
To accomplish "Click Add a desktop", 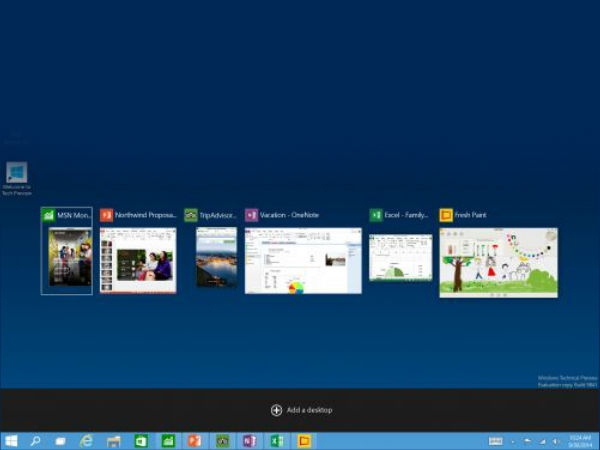I will [302, 410].
